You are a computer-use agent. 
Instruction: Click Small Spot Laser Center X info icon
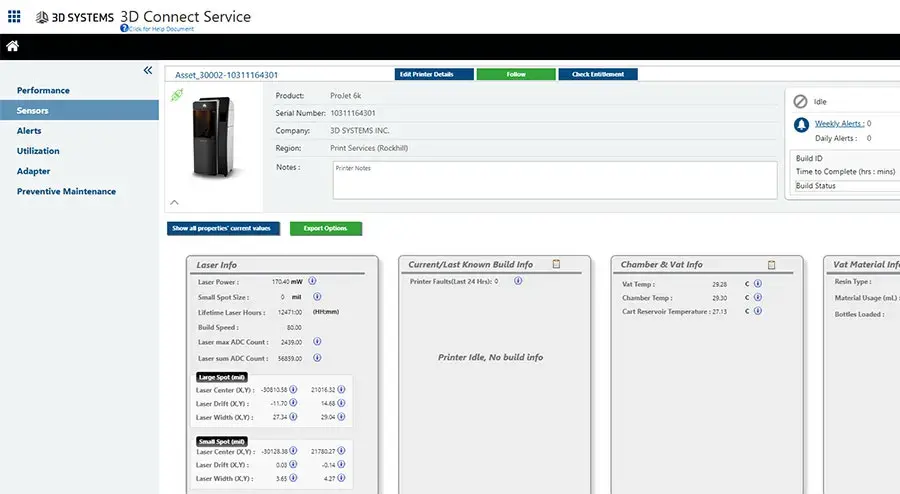(x=293, y=450)
